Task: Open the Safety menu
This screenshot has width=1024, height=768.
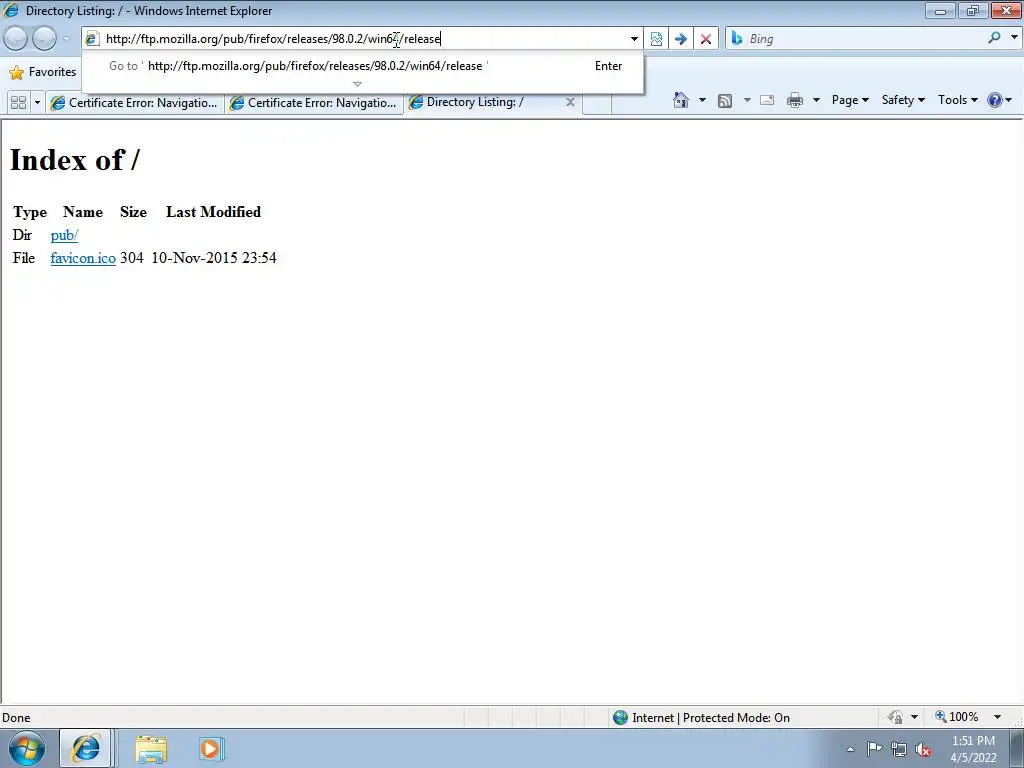Action: click(903, 100)
